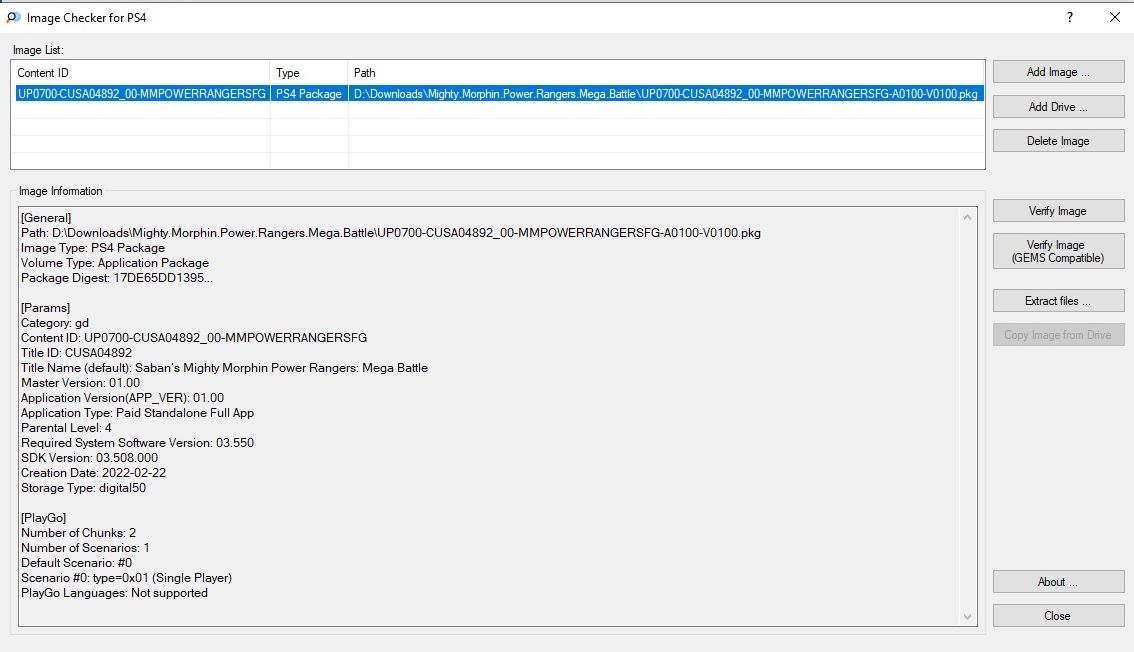
Task: Click the Title Name (default) line
Action: coord(224,368)
